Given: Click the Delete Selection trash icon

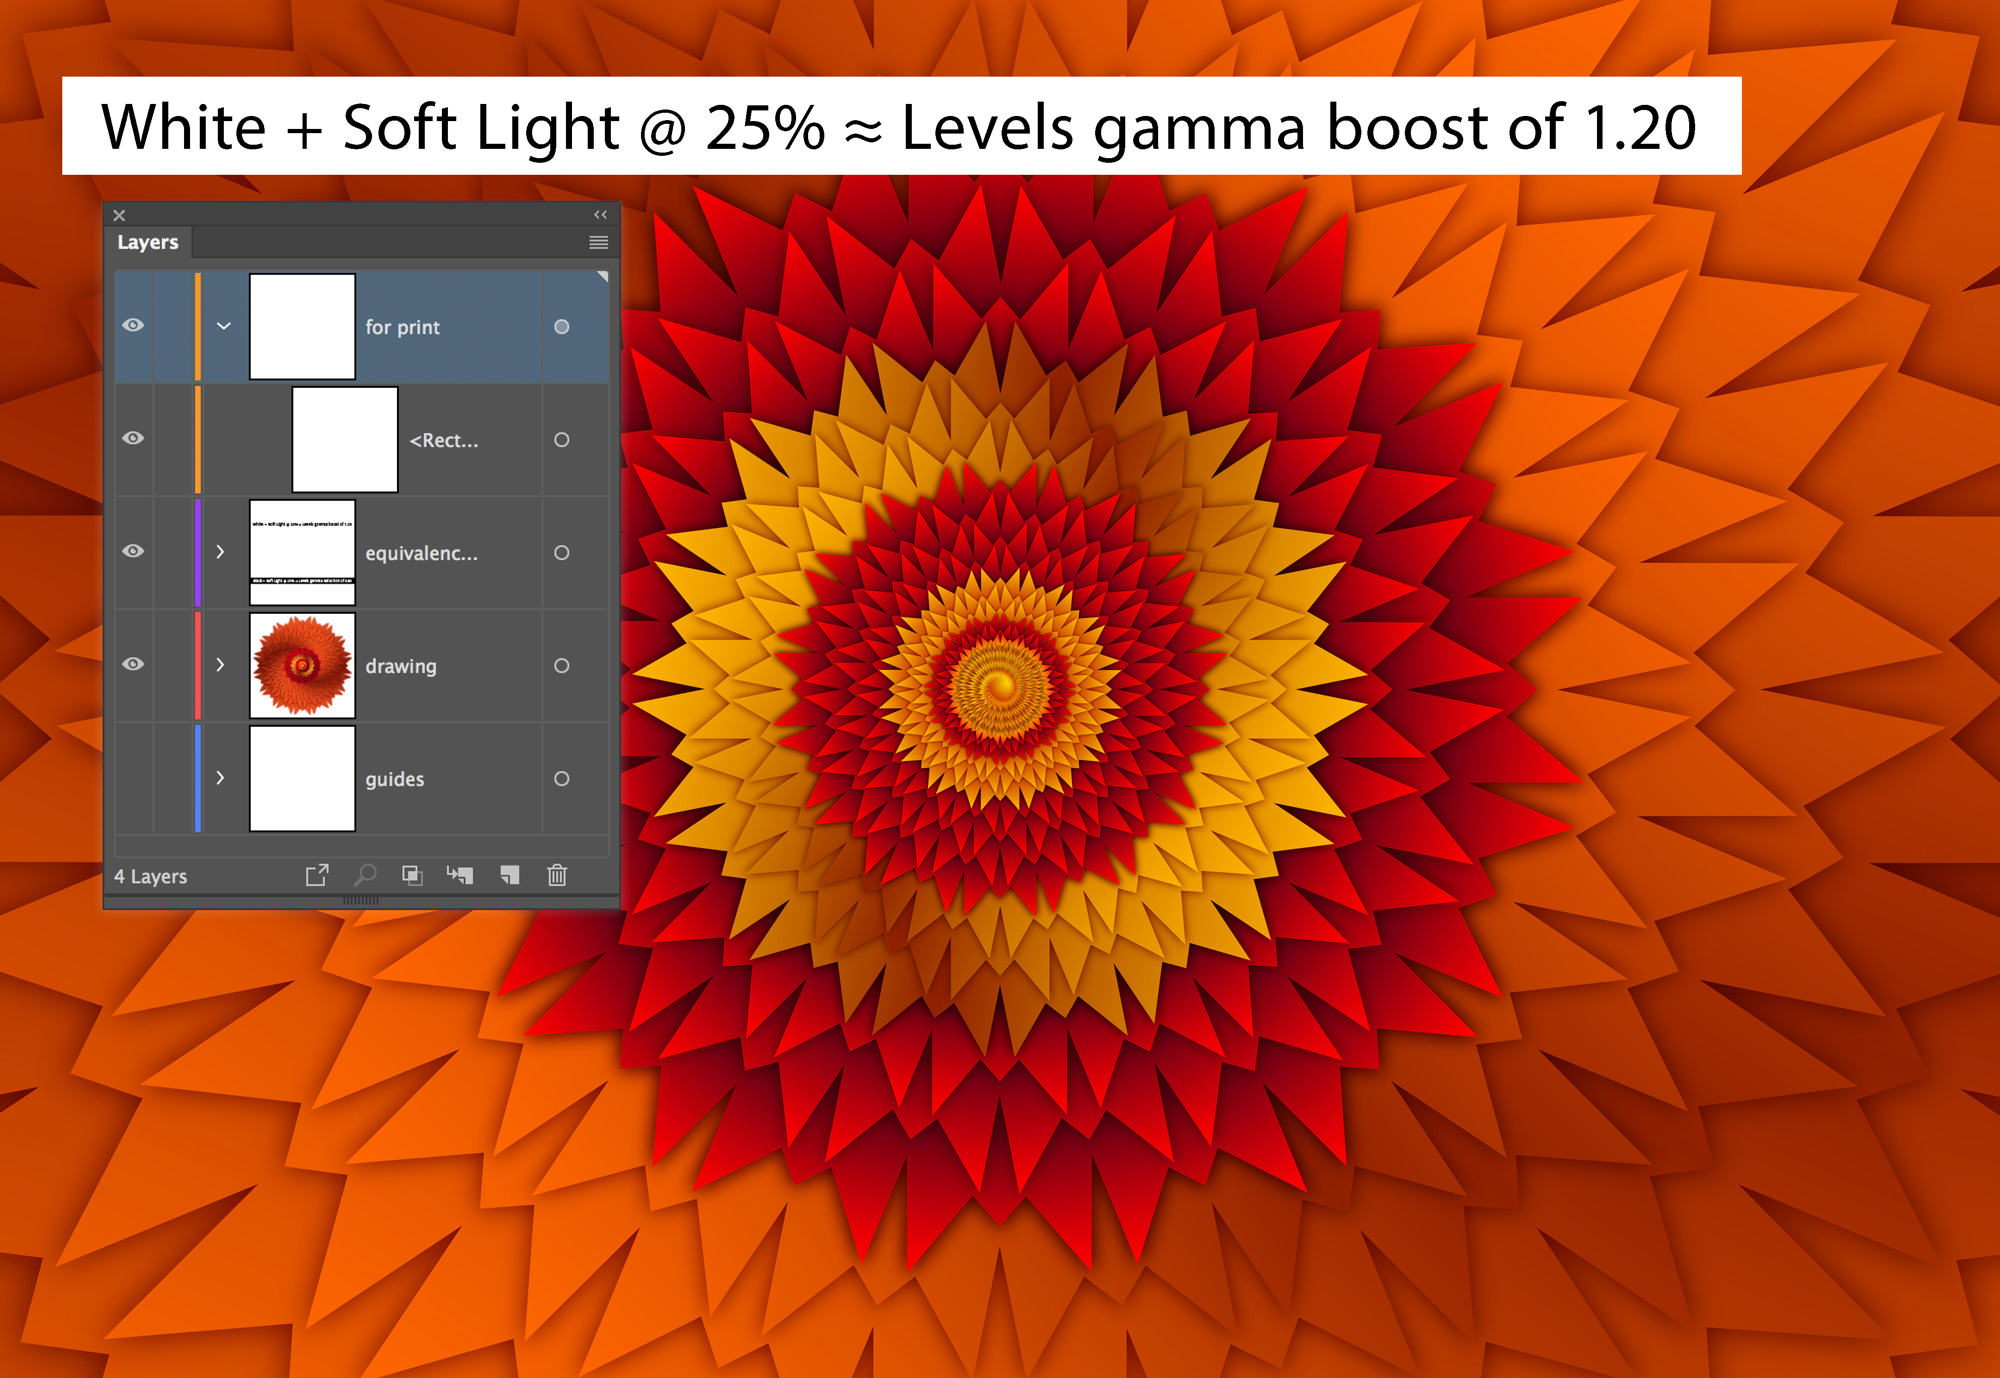Looking at the screenshot, I should 557,875.
